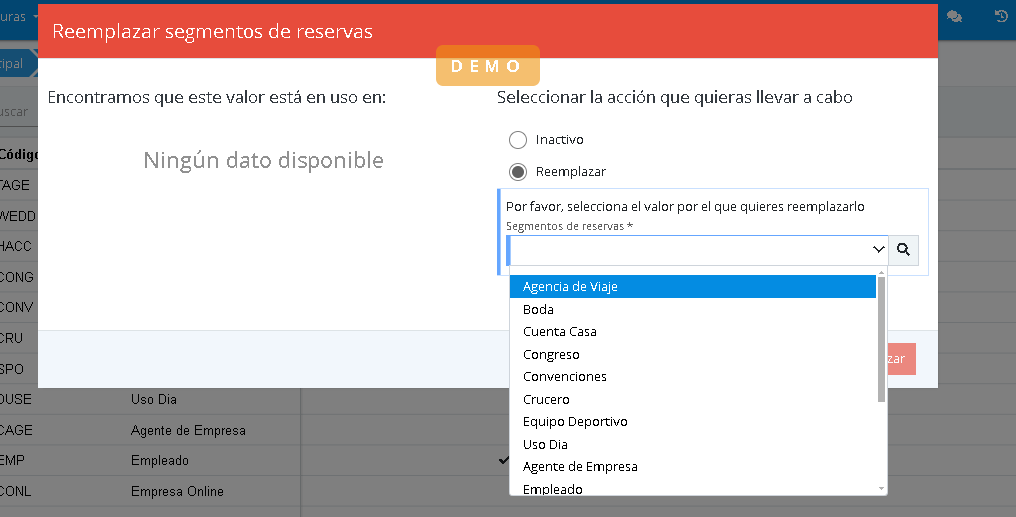Choose Agente de Empresa from dropdown list
This screenshot has width=1016, height=517.
click(x=580, y=467)
